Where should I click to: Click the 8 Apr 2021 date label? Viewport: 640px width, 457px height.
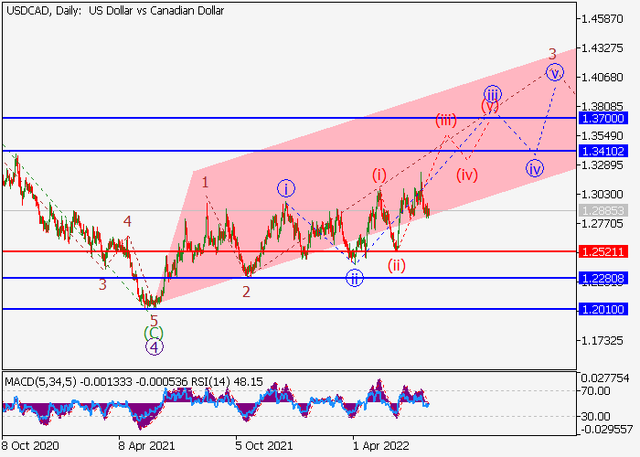pyautogui.click(x=147, y=446)
